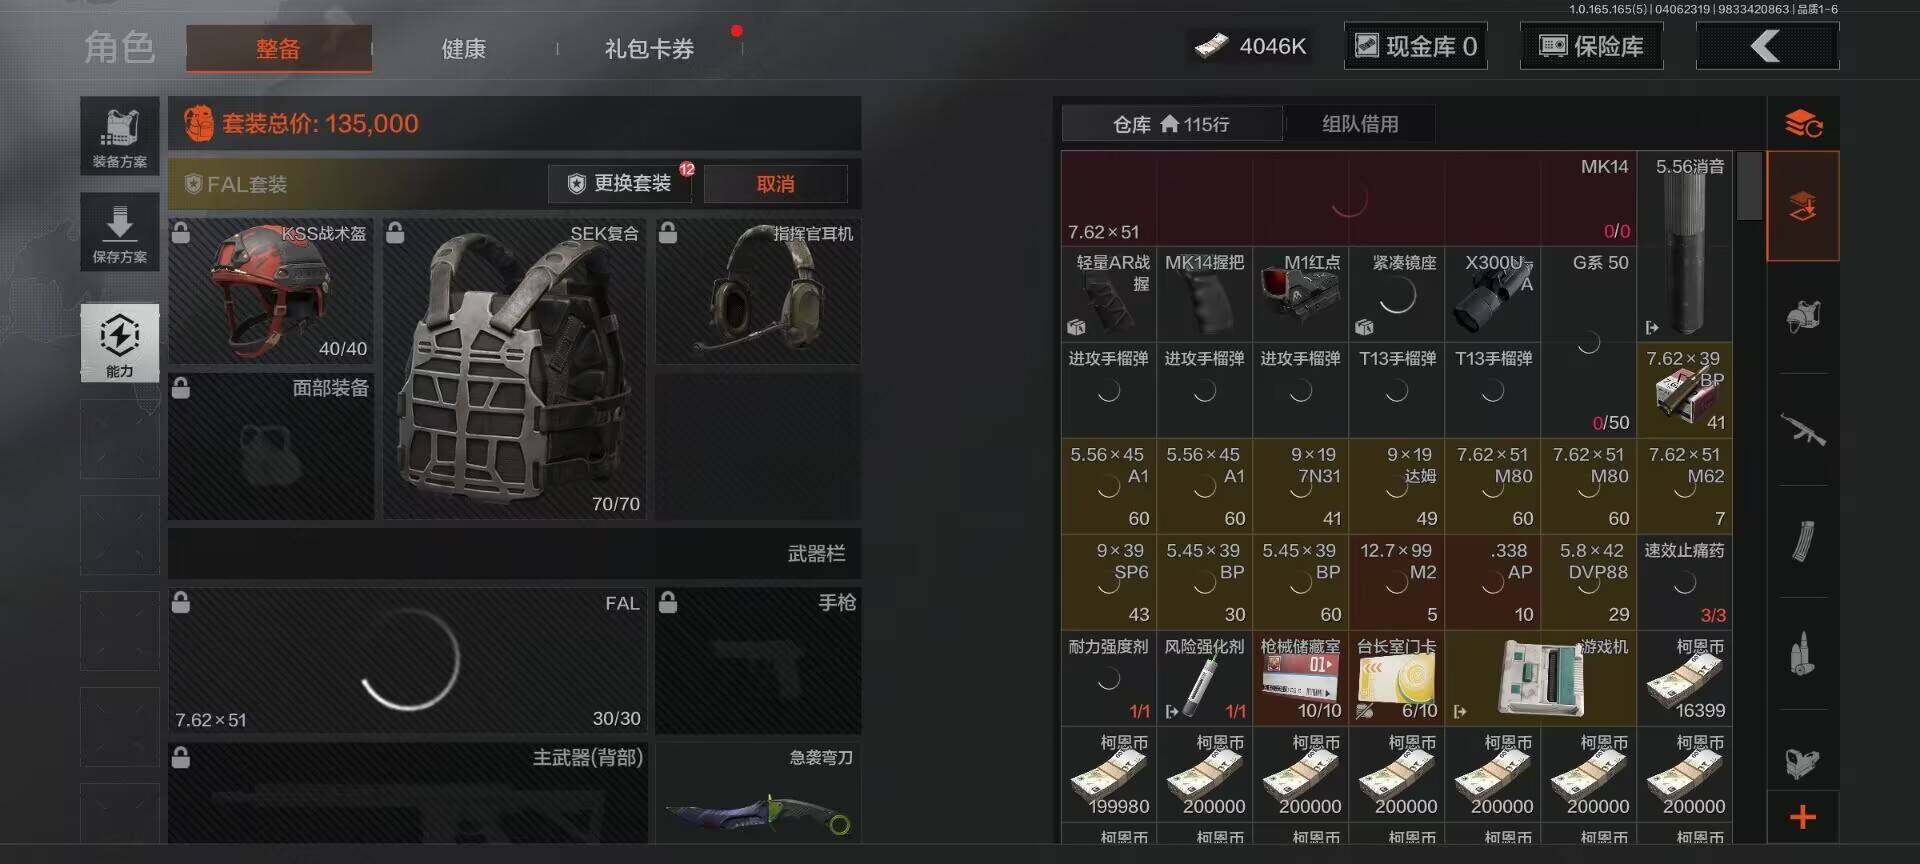Image resolution: width=1920 pixels, height=864 pixels.
Task: Open the 保险库 safe button
Action: [1591, 46]
